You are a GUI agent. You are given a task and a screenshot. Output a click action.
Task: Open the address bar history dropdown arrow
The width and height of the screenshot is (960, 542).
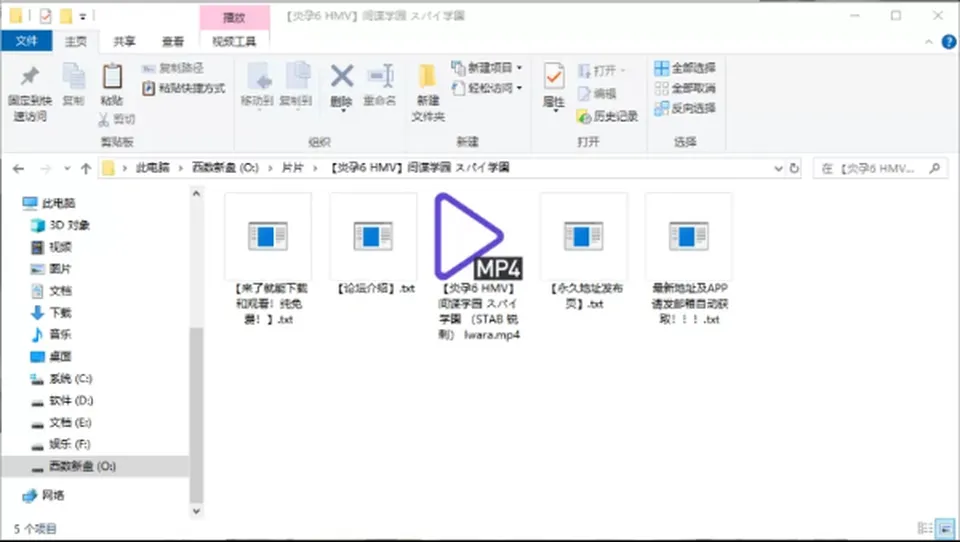778,168
